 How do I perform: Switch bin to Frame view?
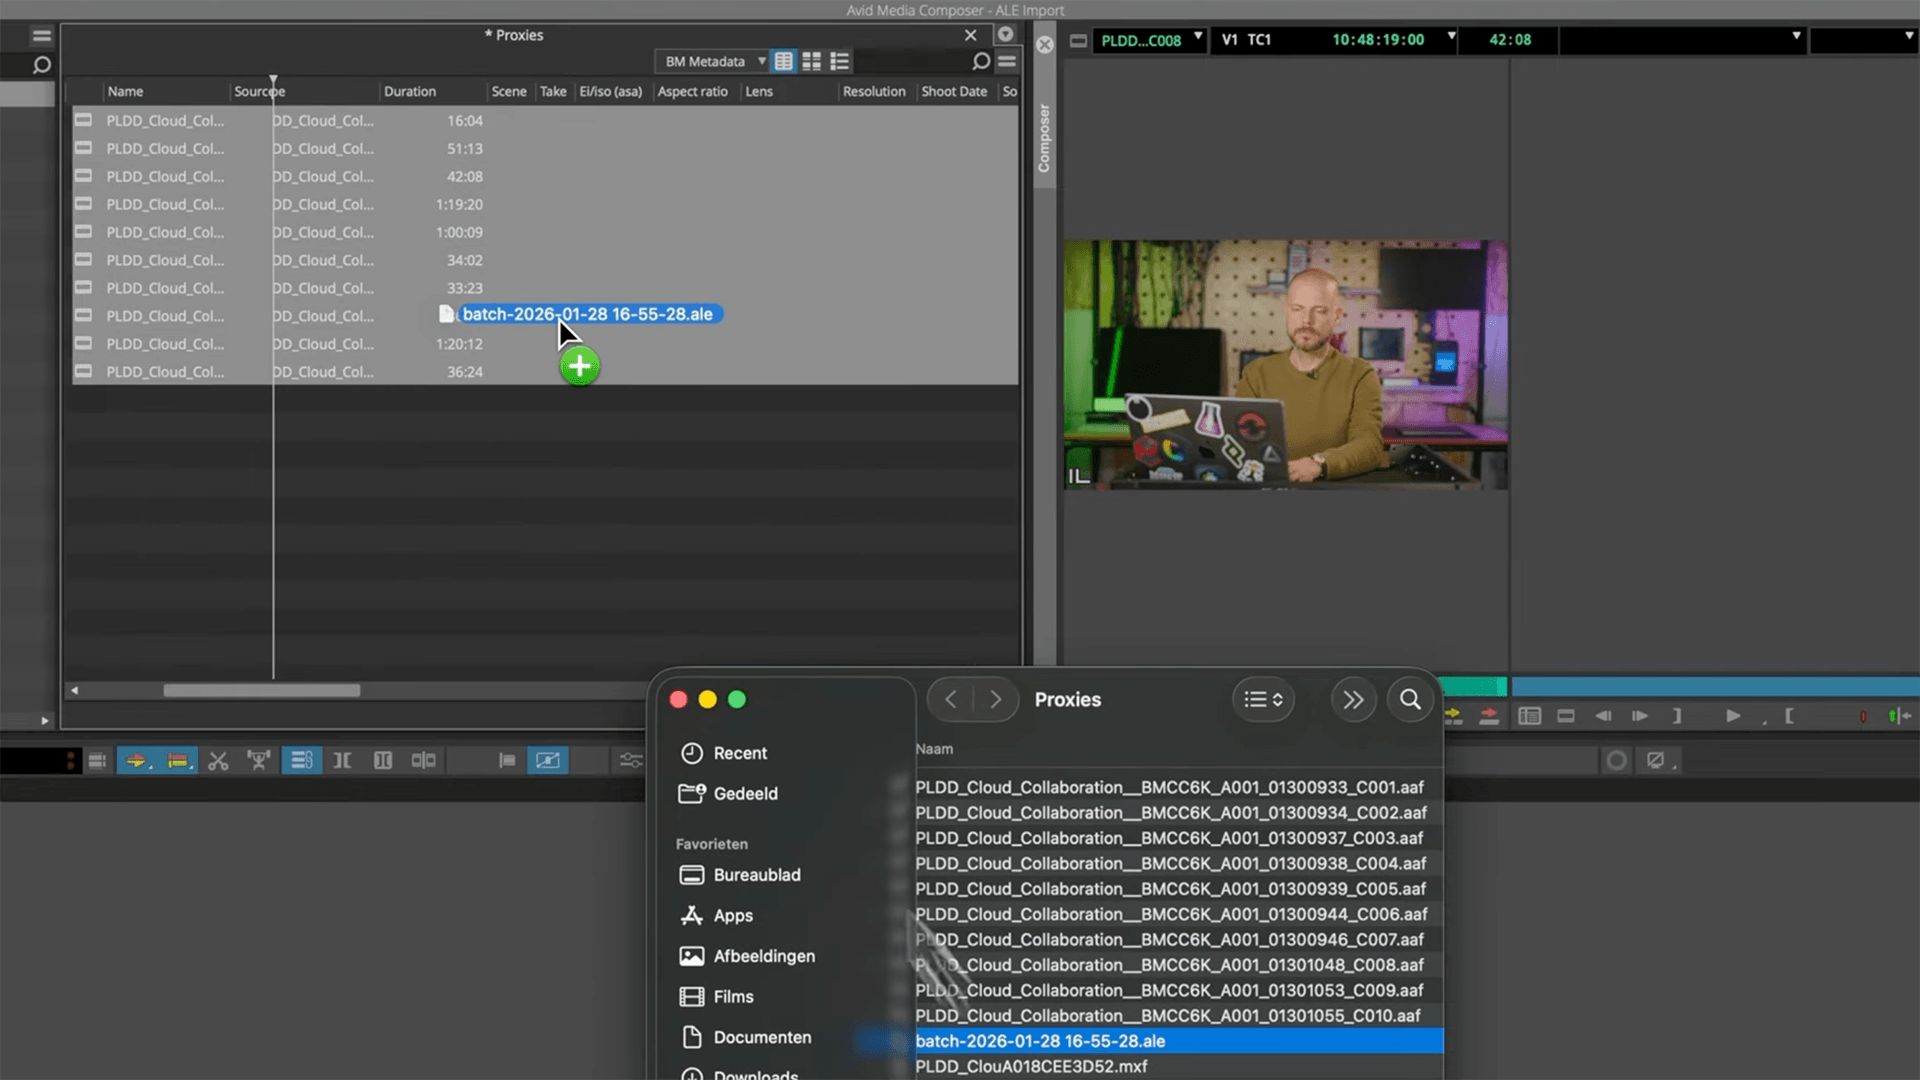coord(812,62)
